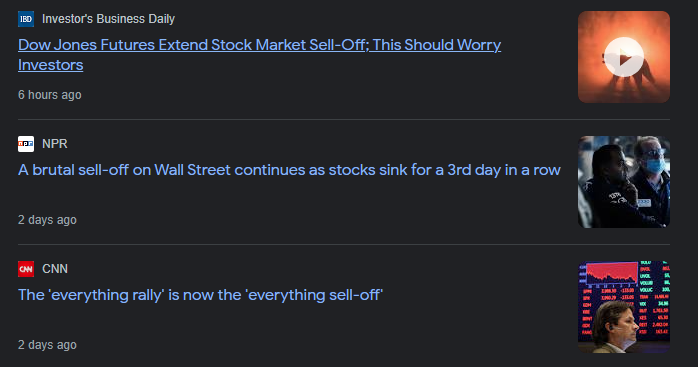Viewport: 698px width, 367px height.
Task: Click the CNN article '2 days ago' timestamp
Action: pos(47,345)
